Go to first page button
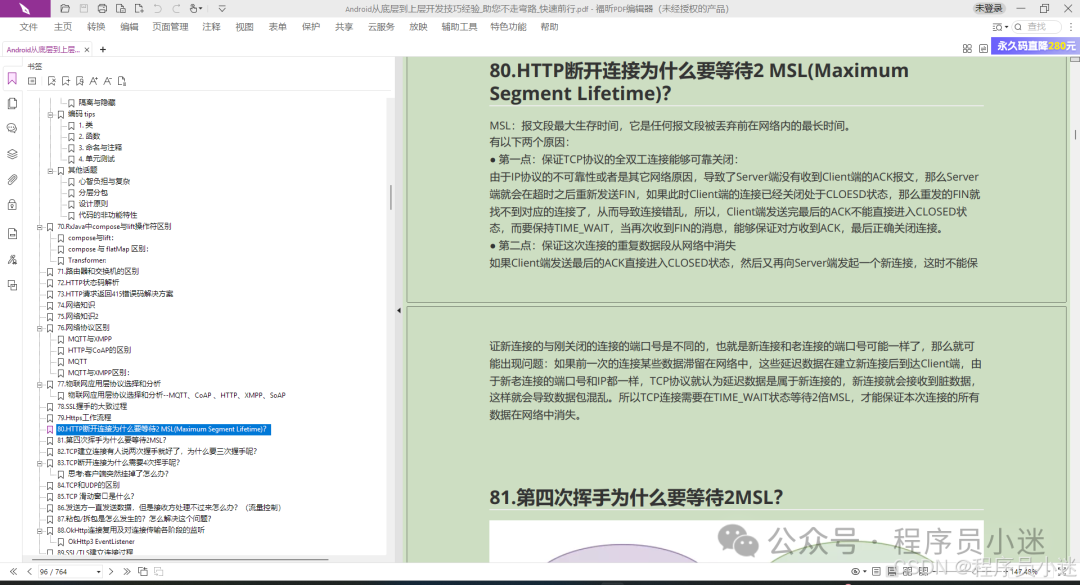 click(13, 571)
